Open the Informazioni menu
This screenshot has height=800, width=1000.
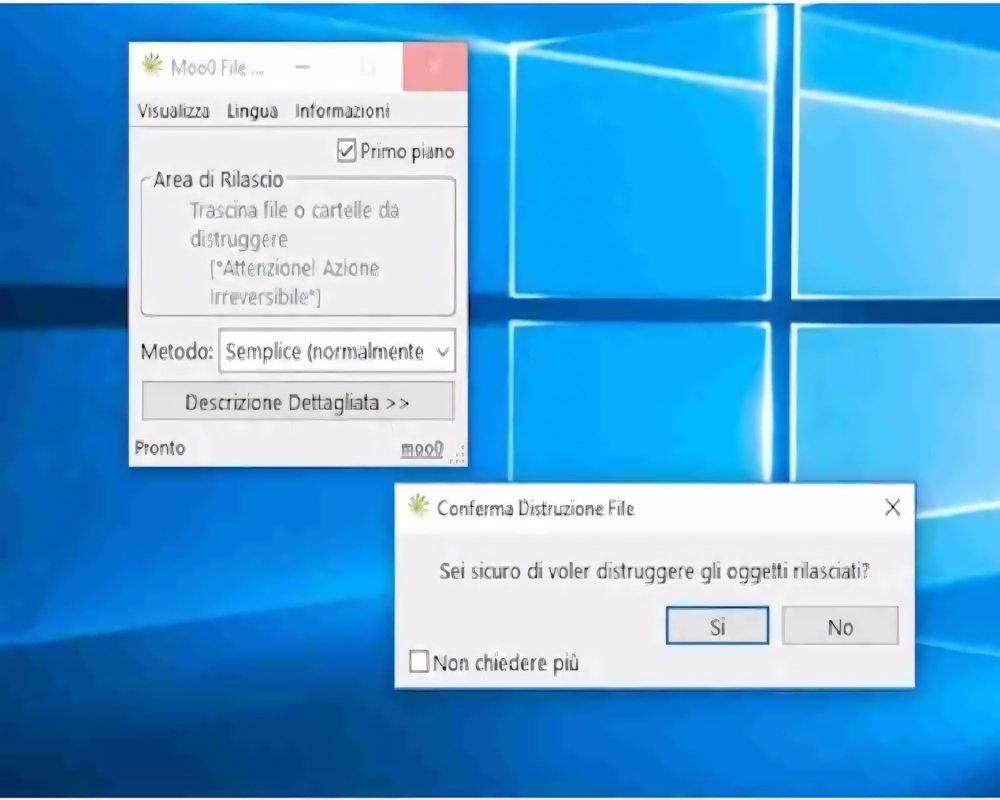(342, 111)
